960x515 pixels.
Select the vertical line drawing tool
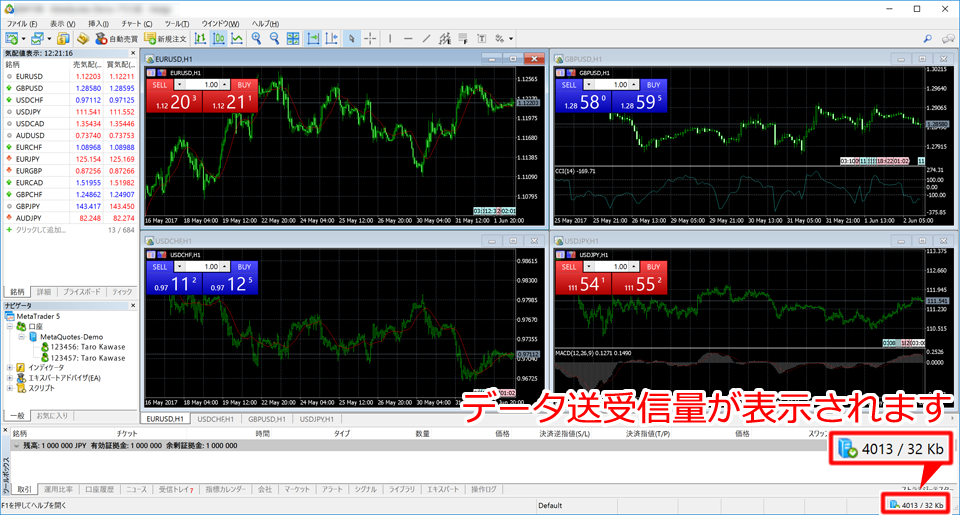(x=389, y=39)
